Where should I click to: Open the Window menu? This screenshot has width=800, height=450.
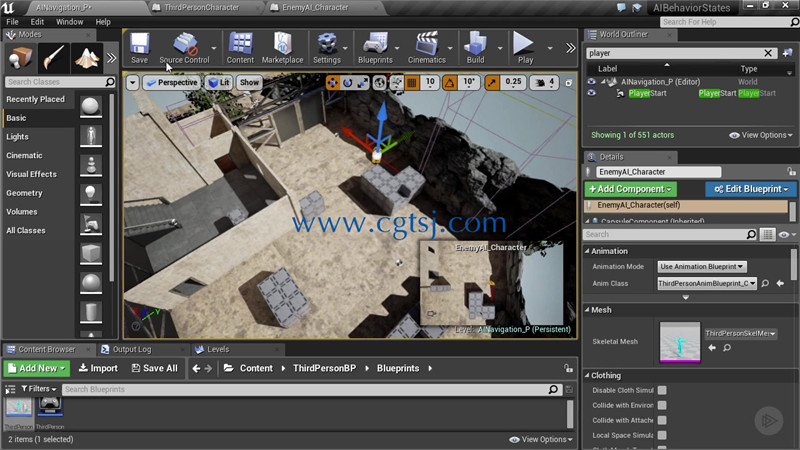(x=69, y=22)
